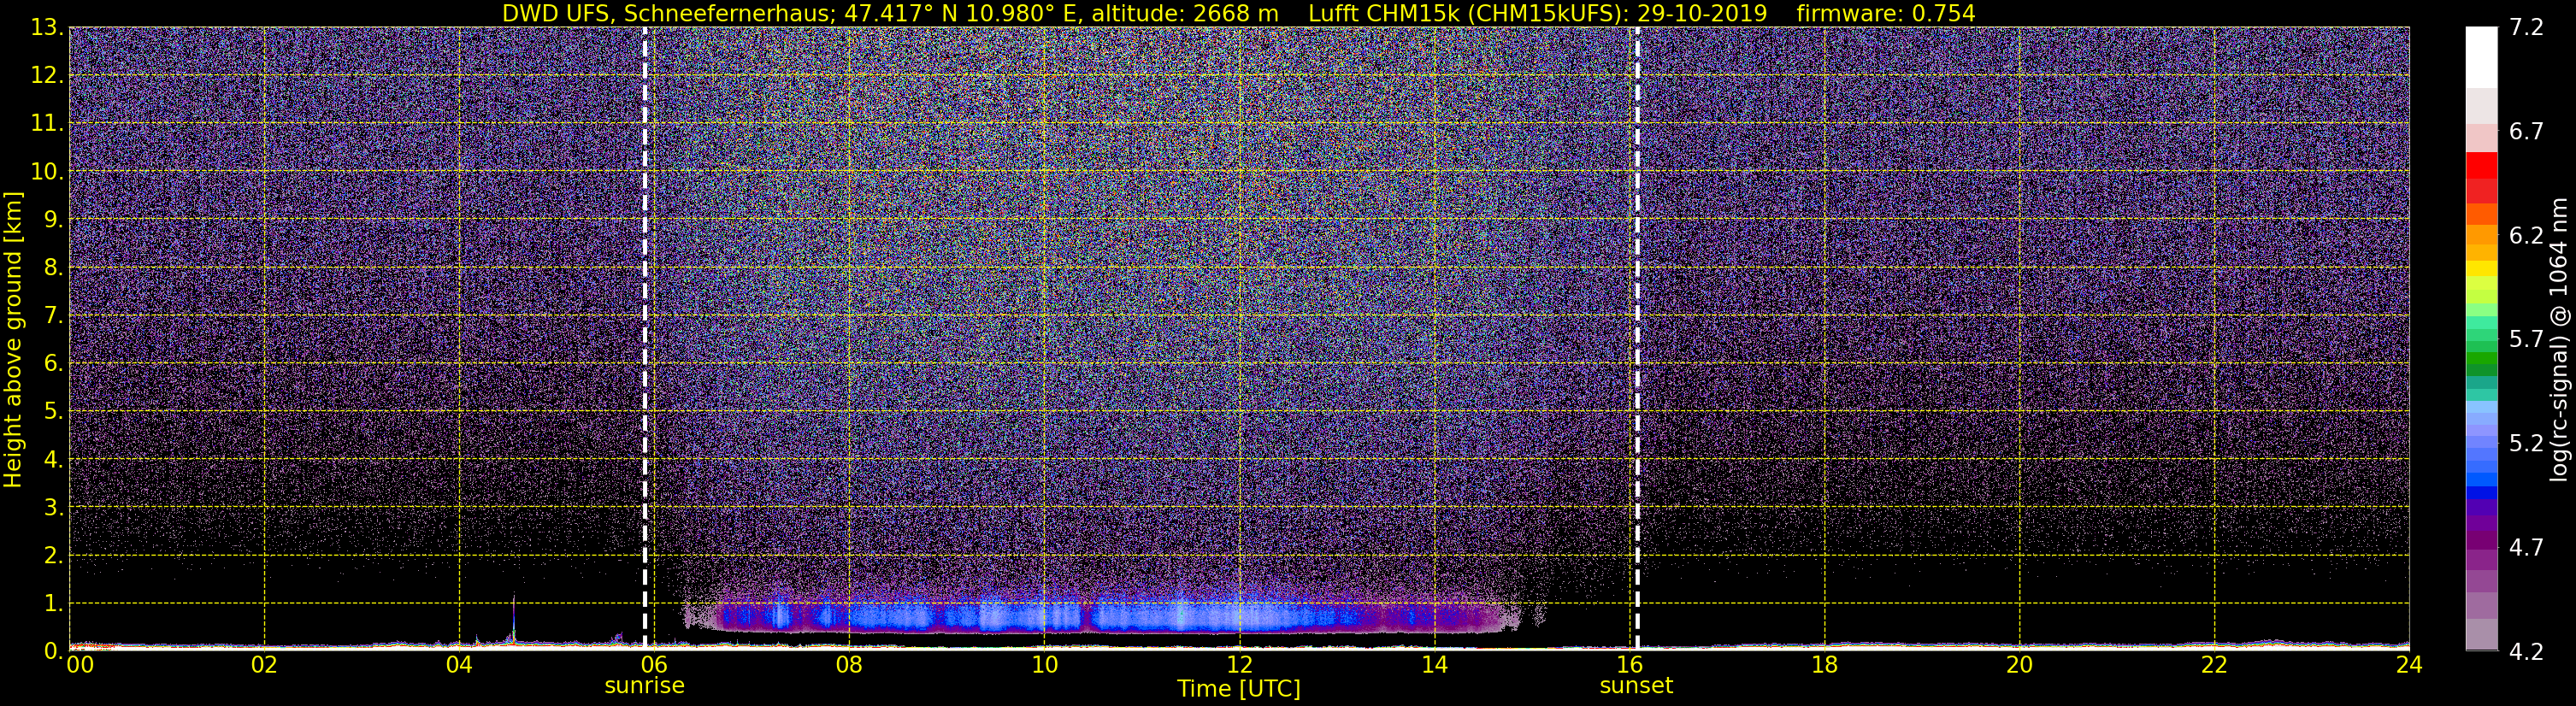2576x706 pixels.
Task: Click the white dashed sunset marker line
Action: pyautogui.click(x=1637, y=338)
